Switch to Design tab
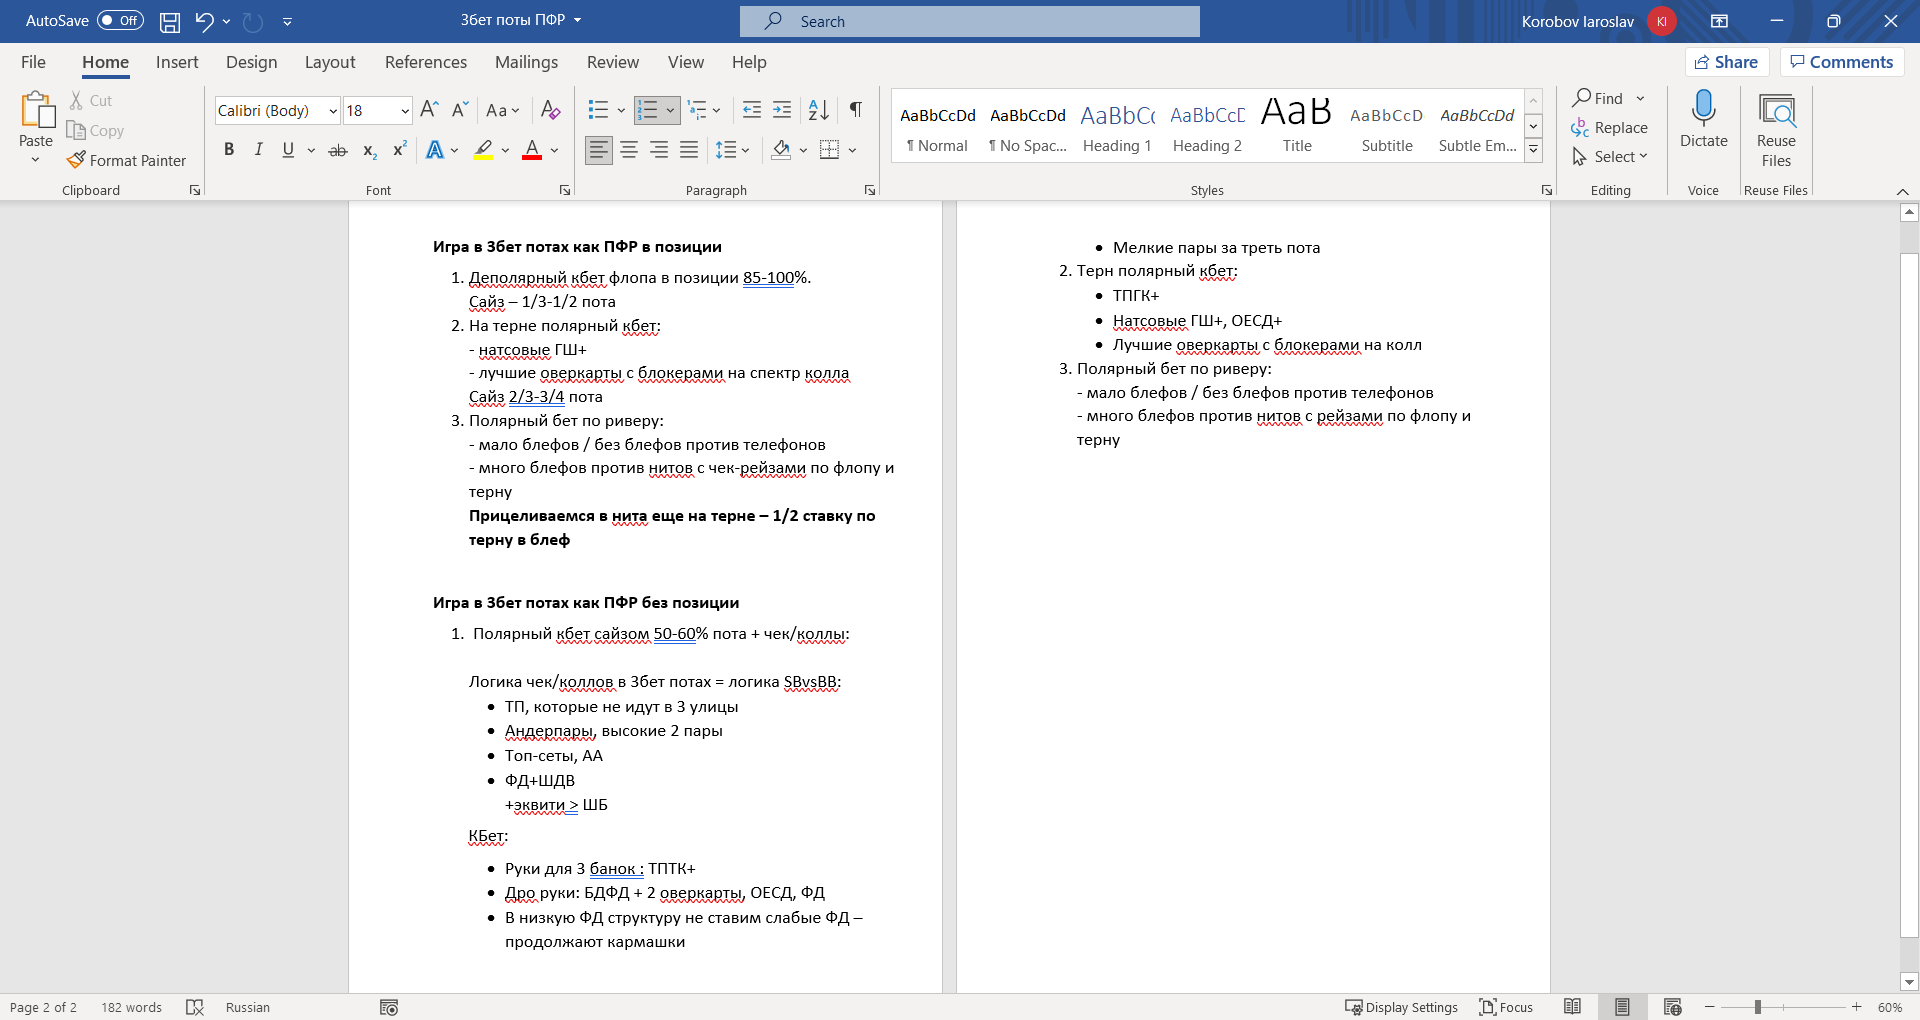Viewport: 1920px width, 1020px height. click(x=251, y=62)
